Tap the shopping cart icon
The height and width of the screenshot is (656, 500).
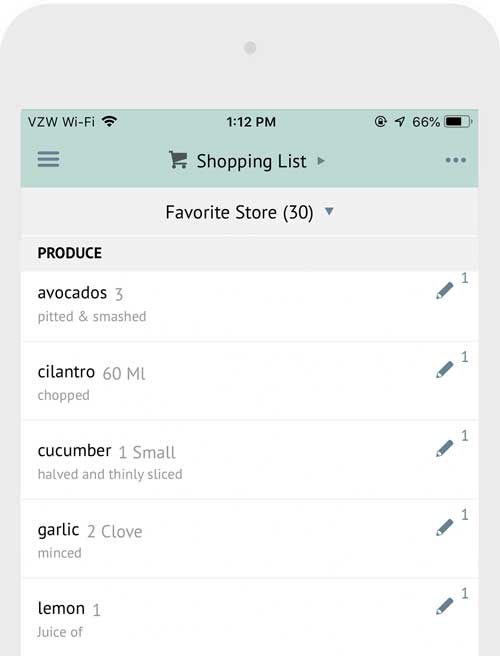pyautogui.click(x=178, y=160)
